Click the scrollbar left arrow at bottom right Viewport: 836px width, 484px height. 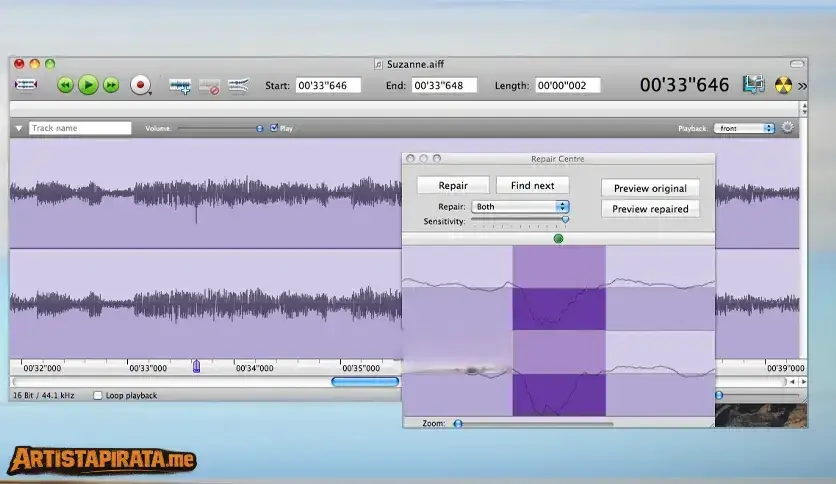coord(792,382)
